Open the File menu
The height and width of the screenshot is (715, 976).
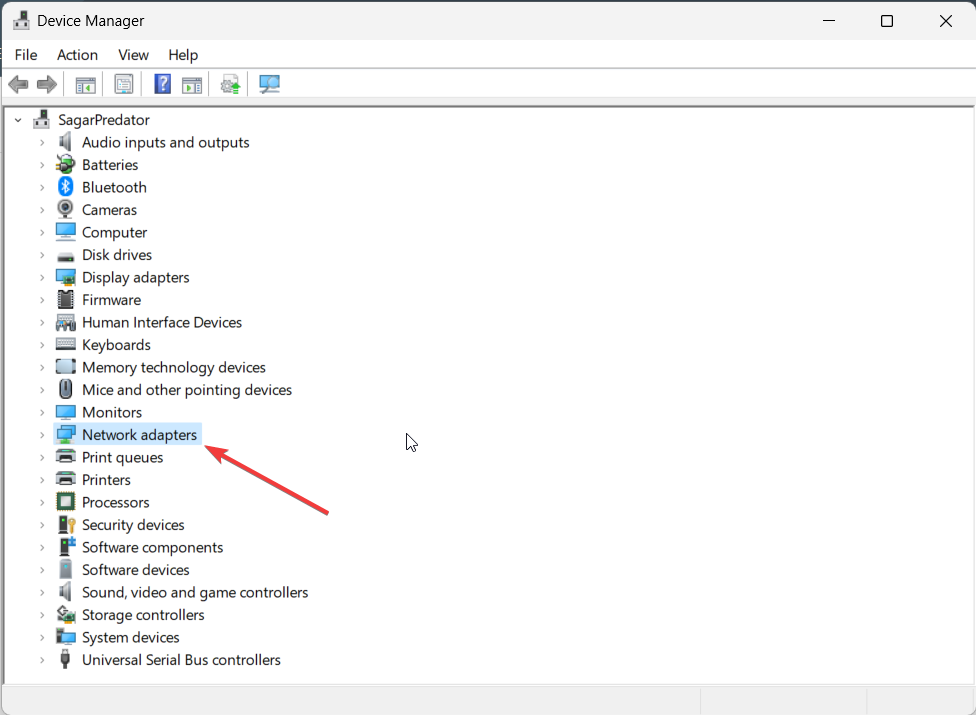click(26, 55)
